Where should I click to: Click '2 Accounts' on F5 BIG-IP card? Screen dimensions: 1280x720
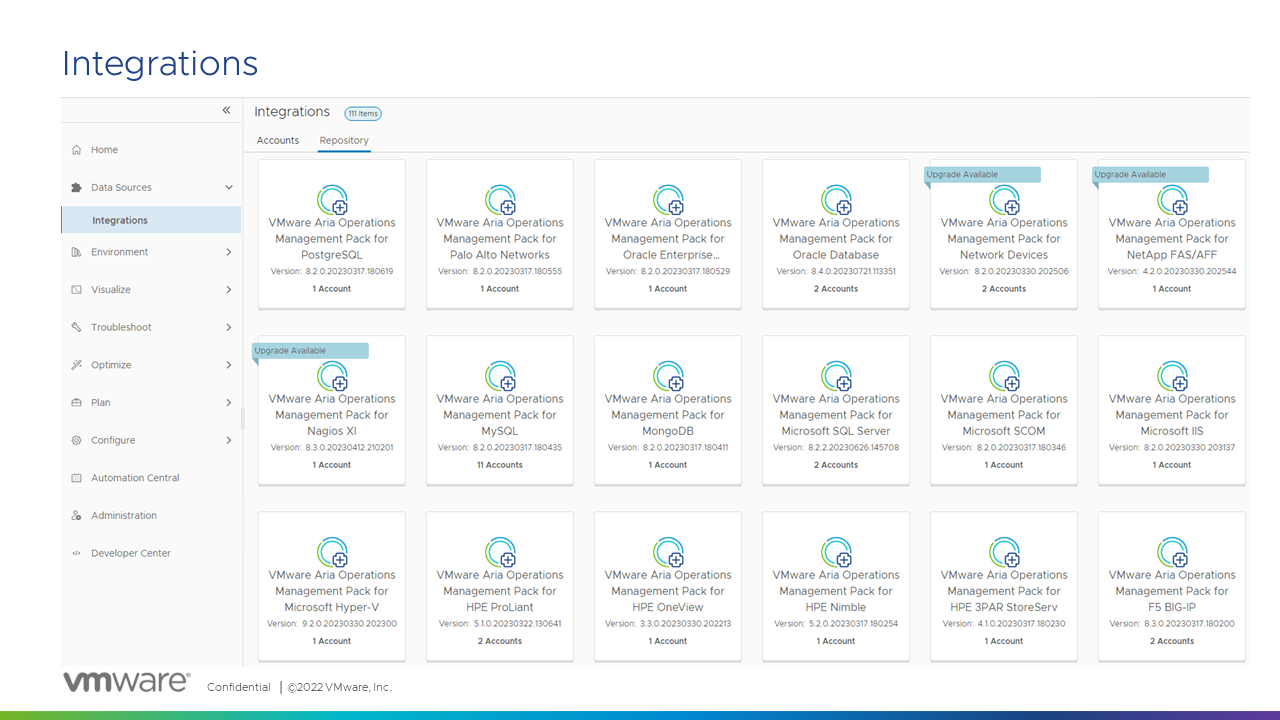(x=1172, y=641)
